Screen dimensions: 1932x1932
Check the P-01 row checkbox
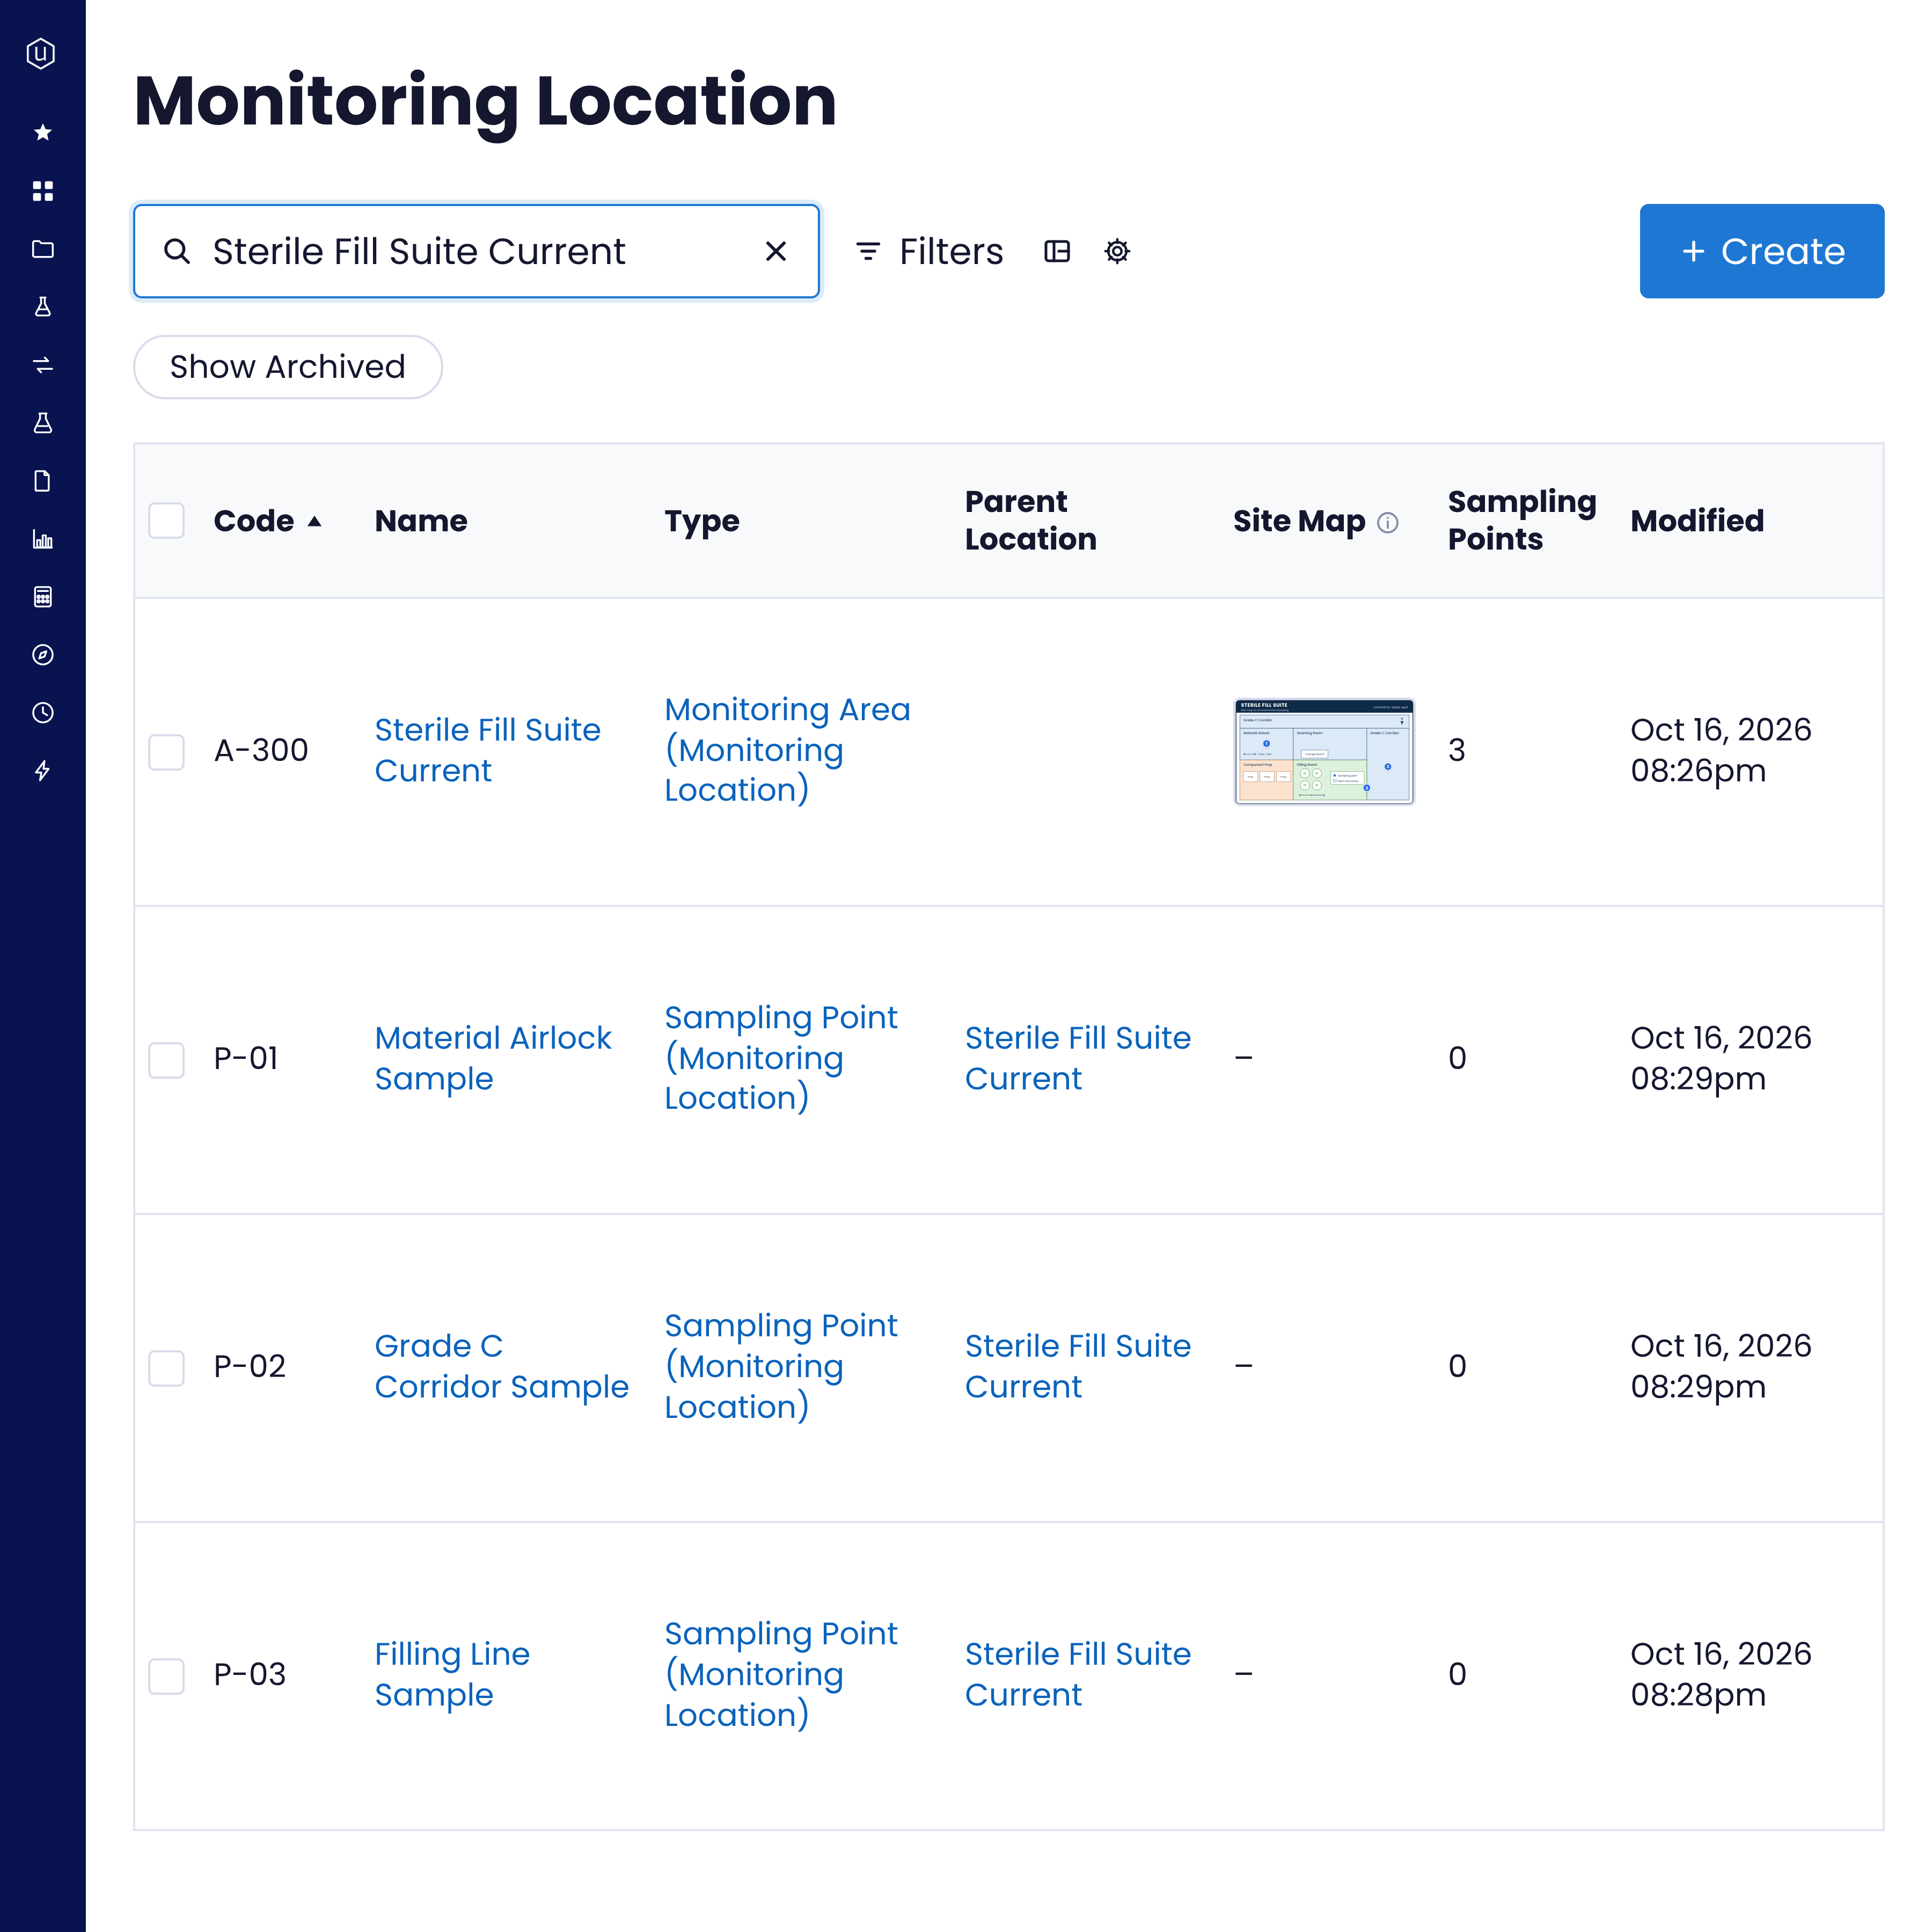tap(166, 1060)
